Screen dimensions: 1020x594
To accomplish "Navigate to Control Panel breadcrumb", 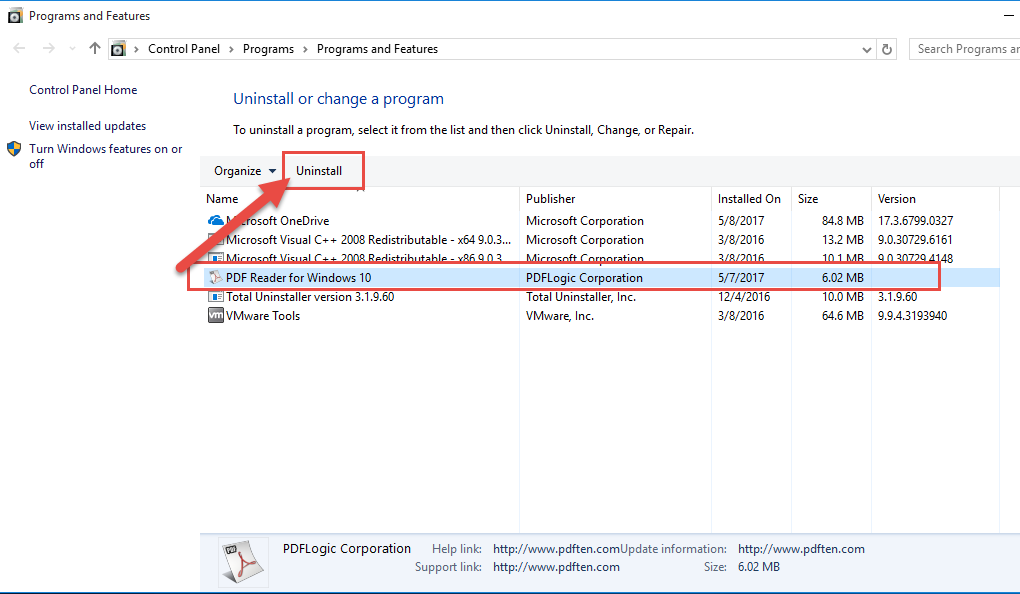I will [x=184, y=49].
